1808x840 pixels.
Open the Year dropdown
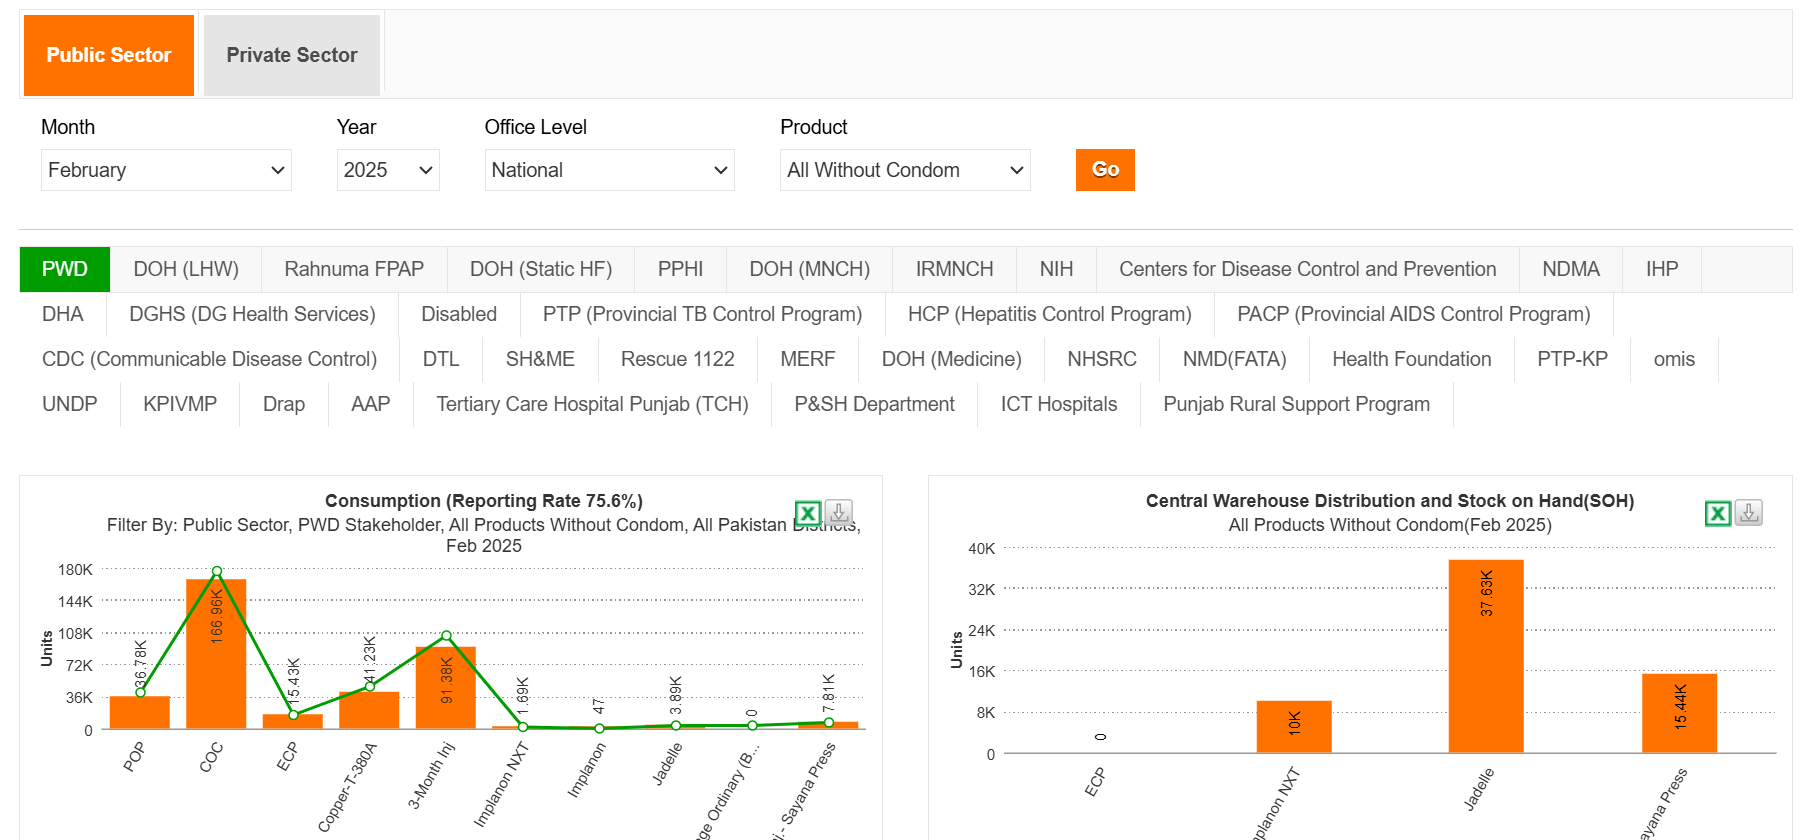[x=388, y=170]
